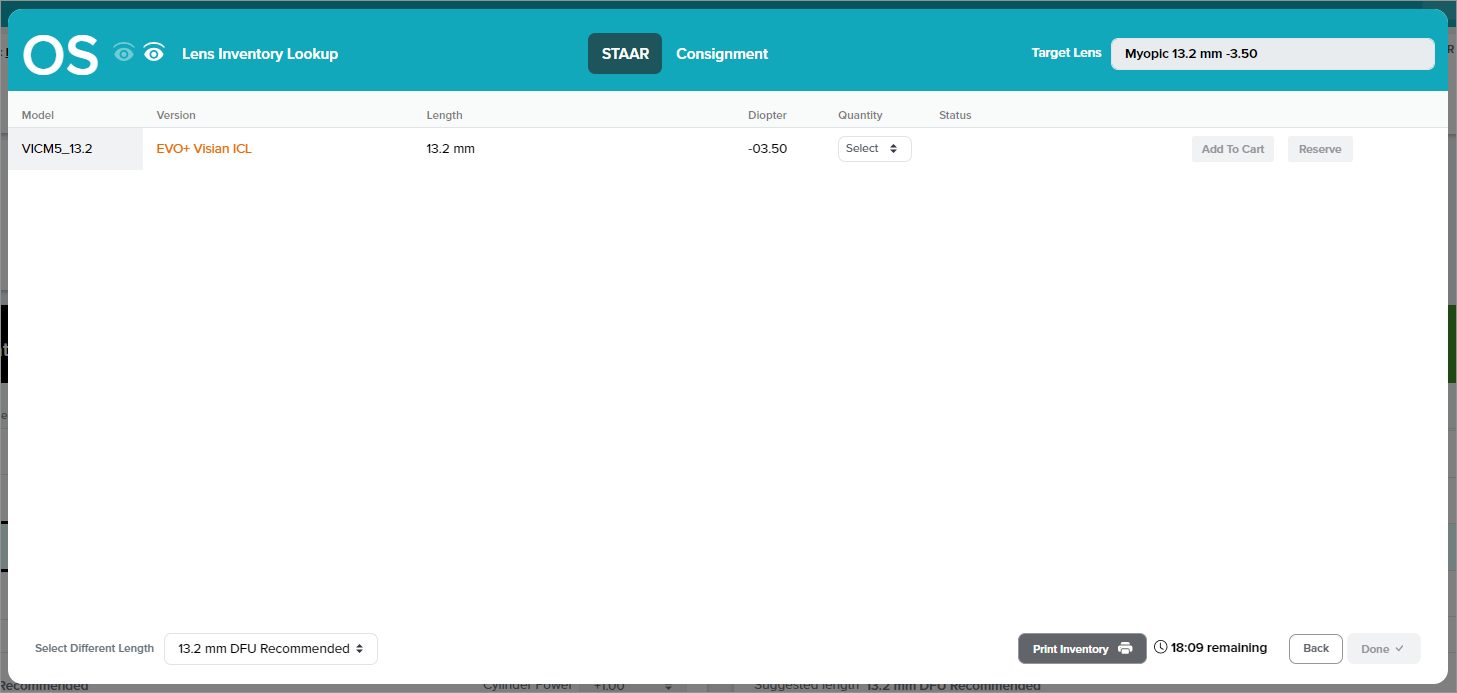Go back using the Back button

click(x=1316, y=649)
